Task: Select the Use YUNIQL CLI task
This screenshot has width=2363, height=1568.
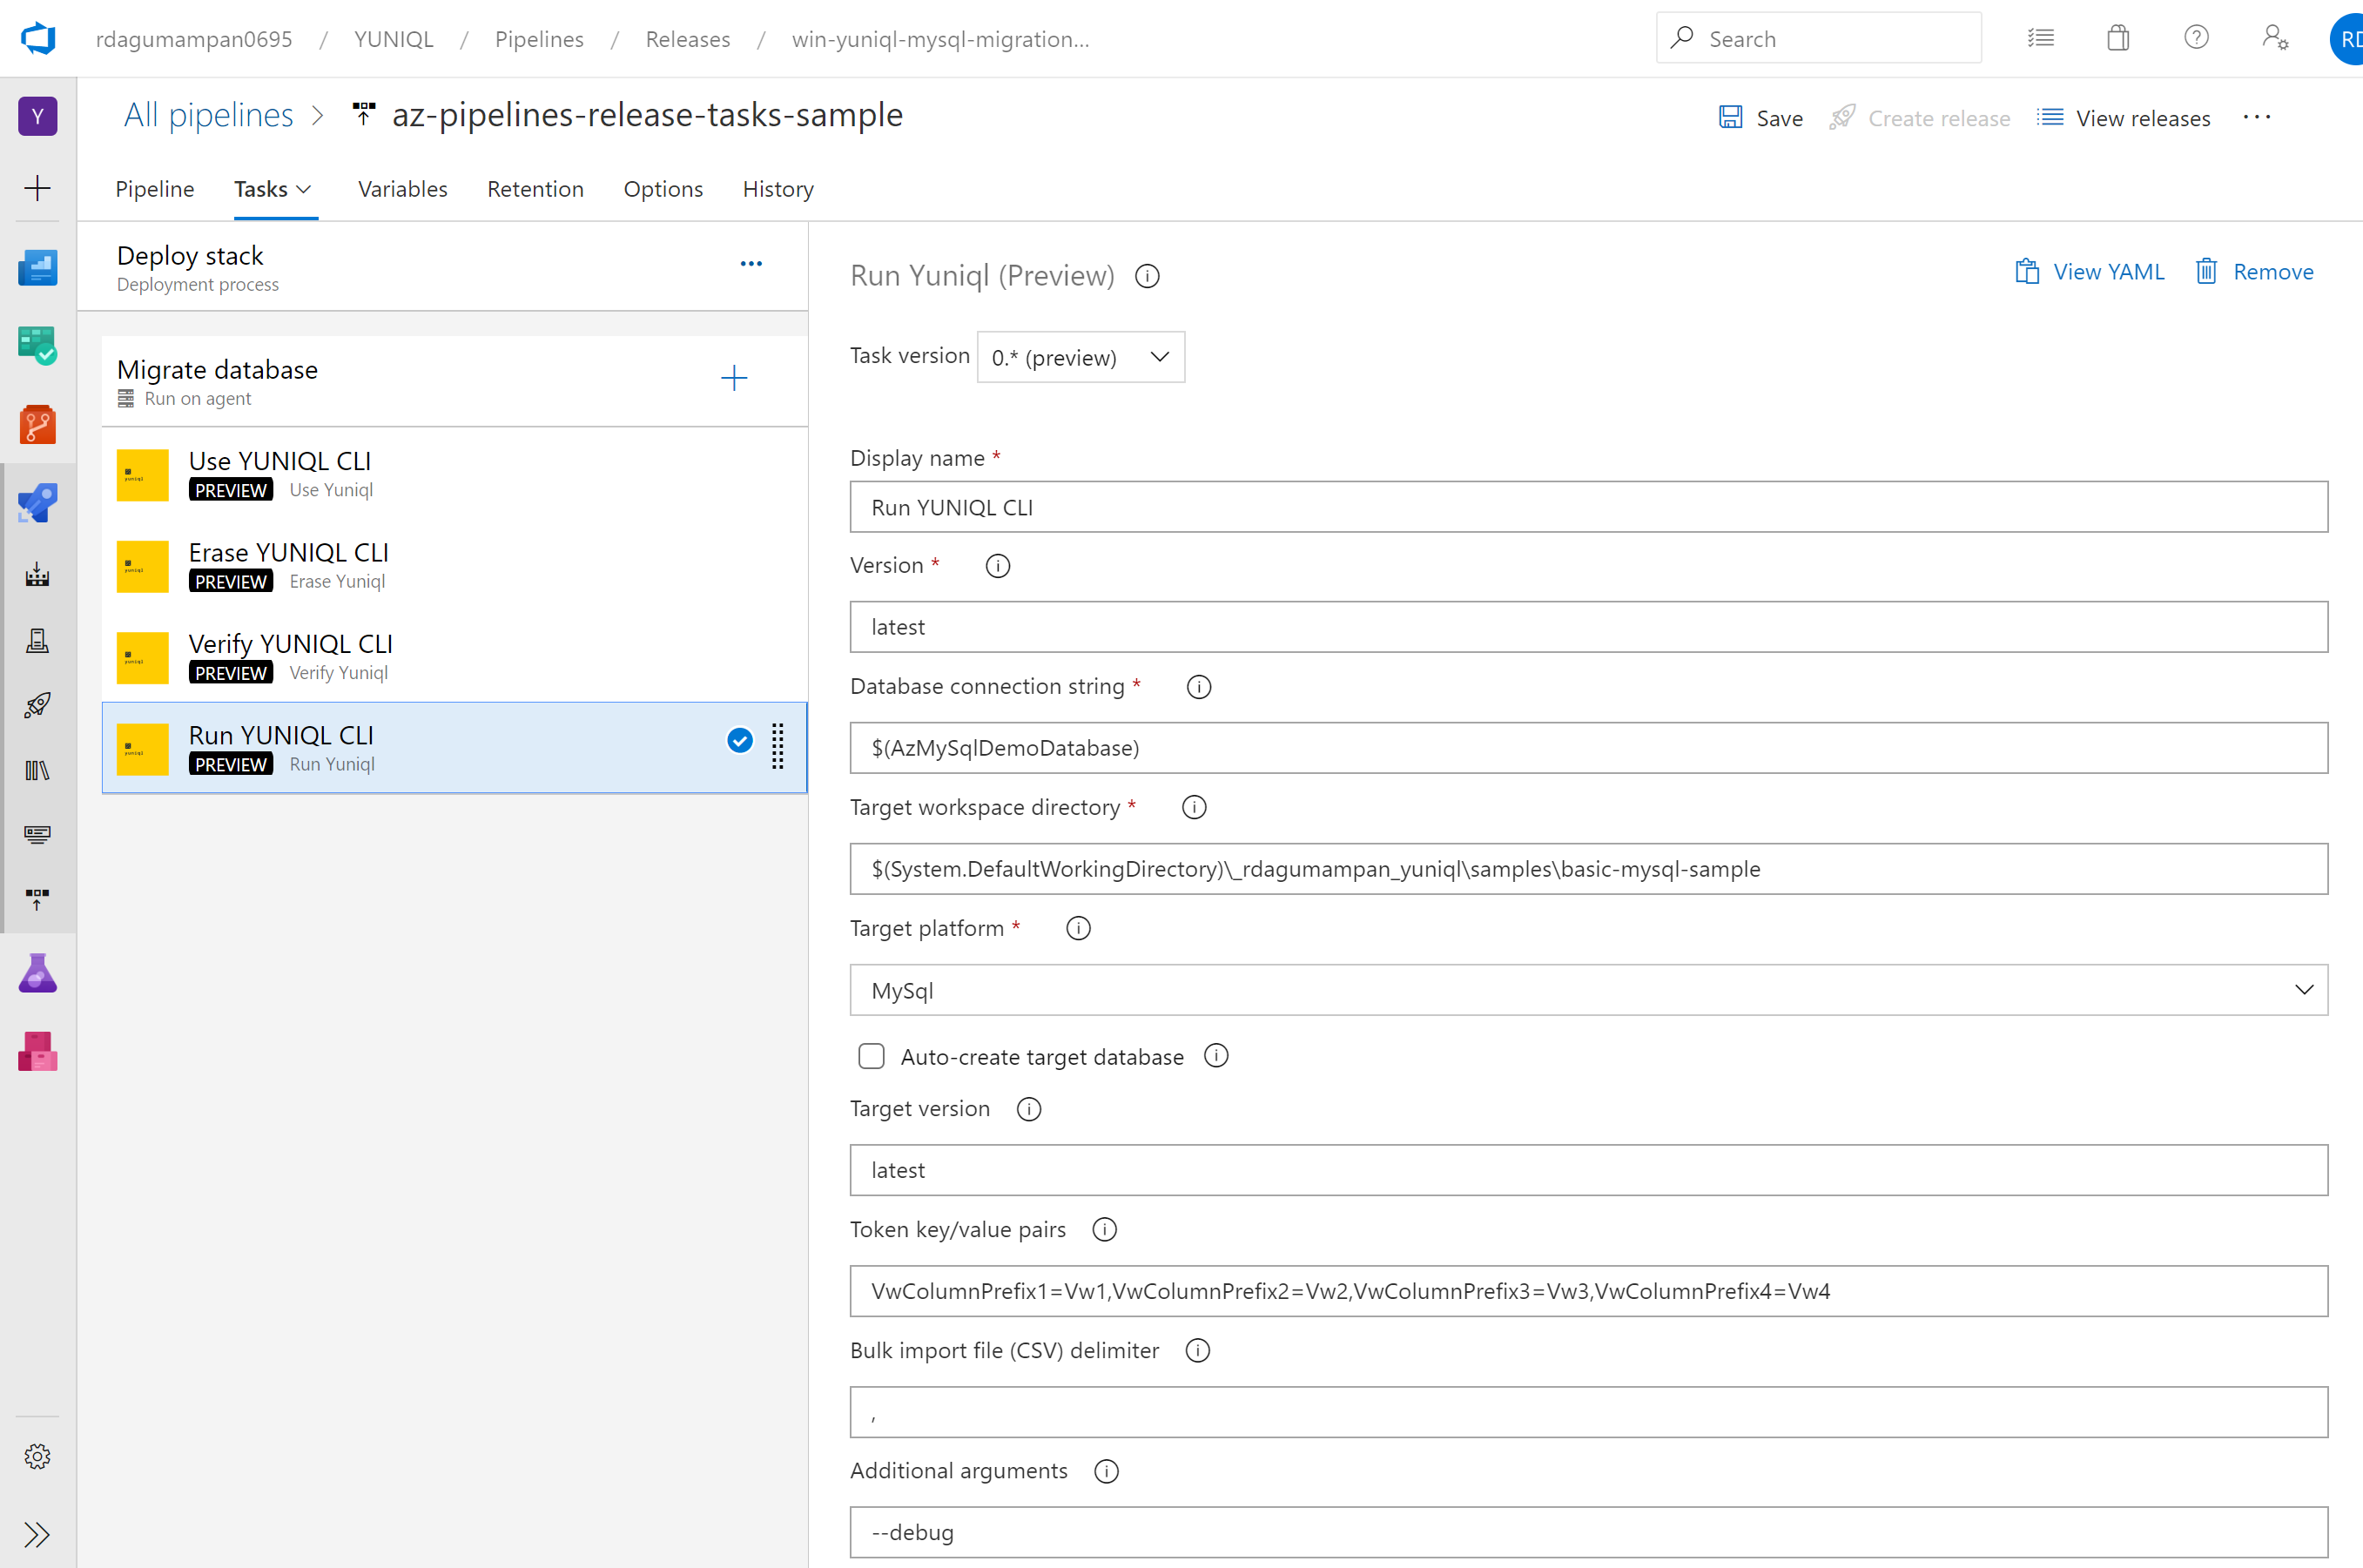Action: tap(455, 474)
